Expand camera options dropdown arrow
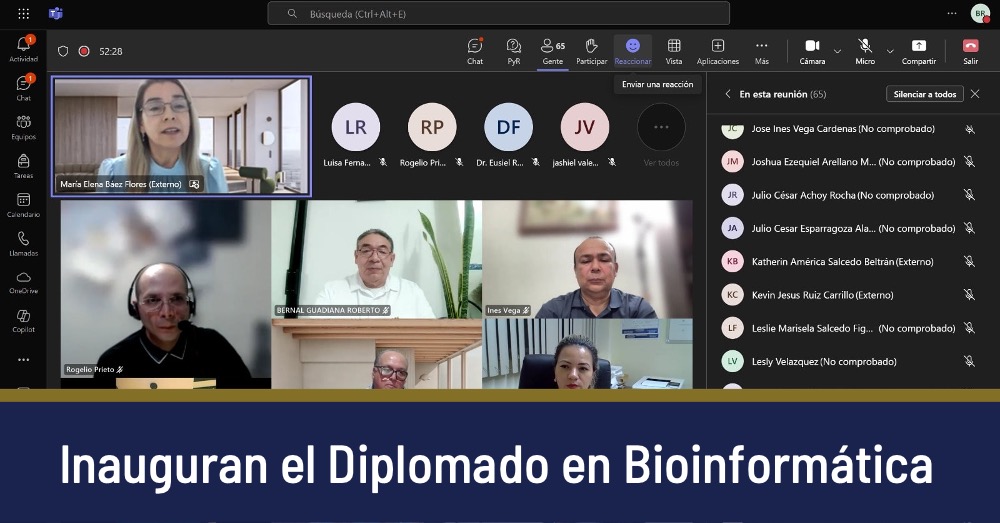Screen dimensions: 1000x523 (838, 51)
